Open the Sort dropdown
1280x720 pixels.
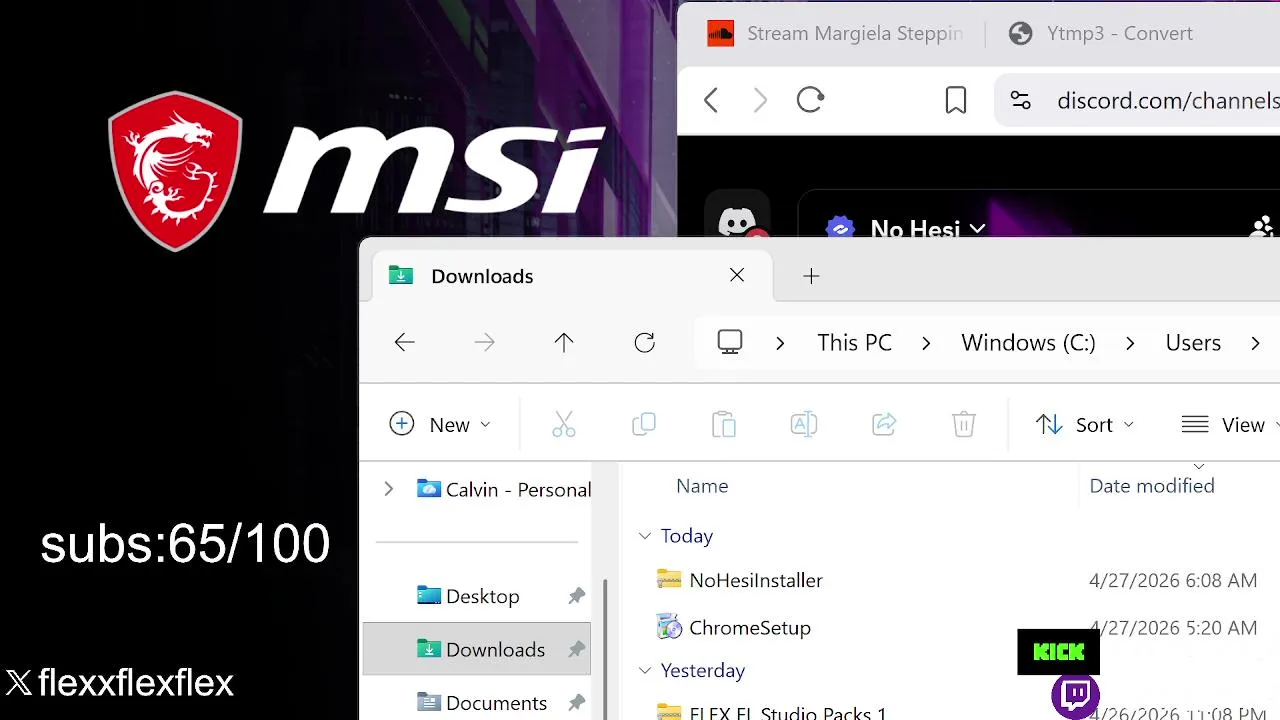[1085, 425]
